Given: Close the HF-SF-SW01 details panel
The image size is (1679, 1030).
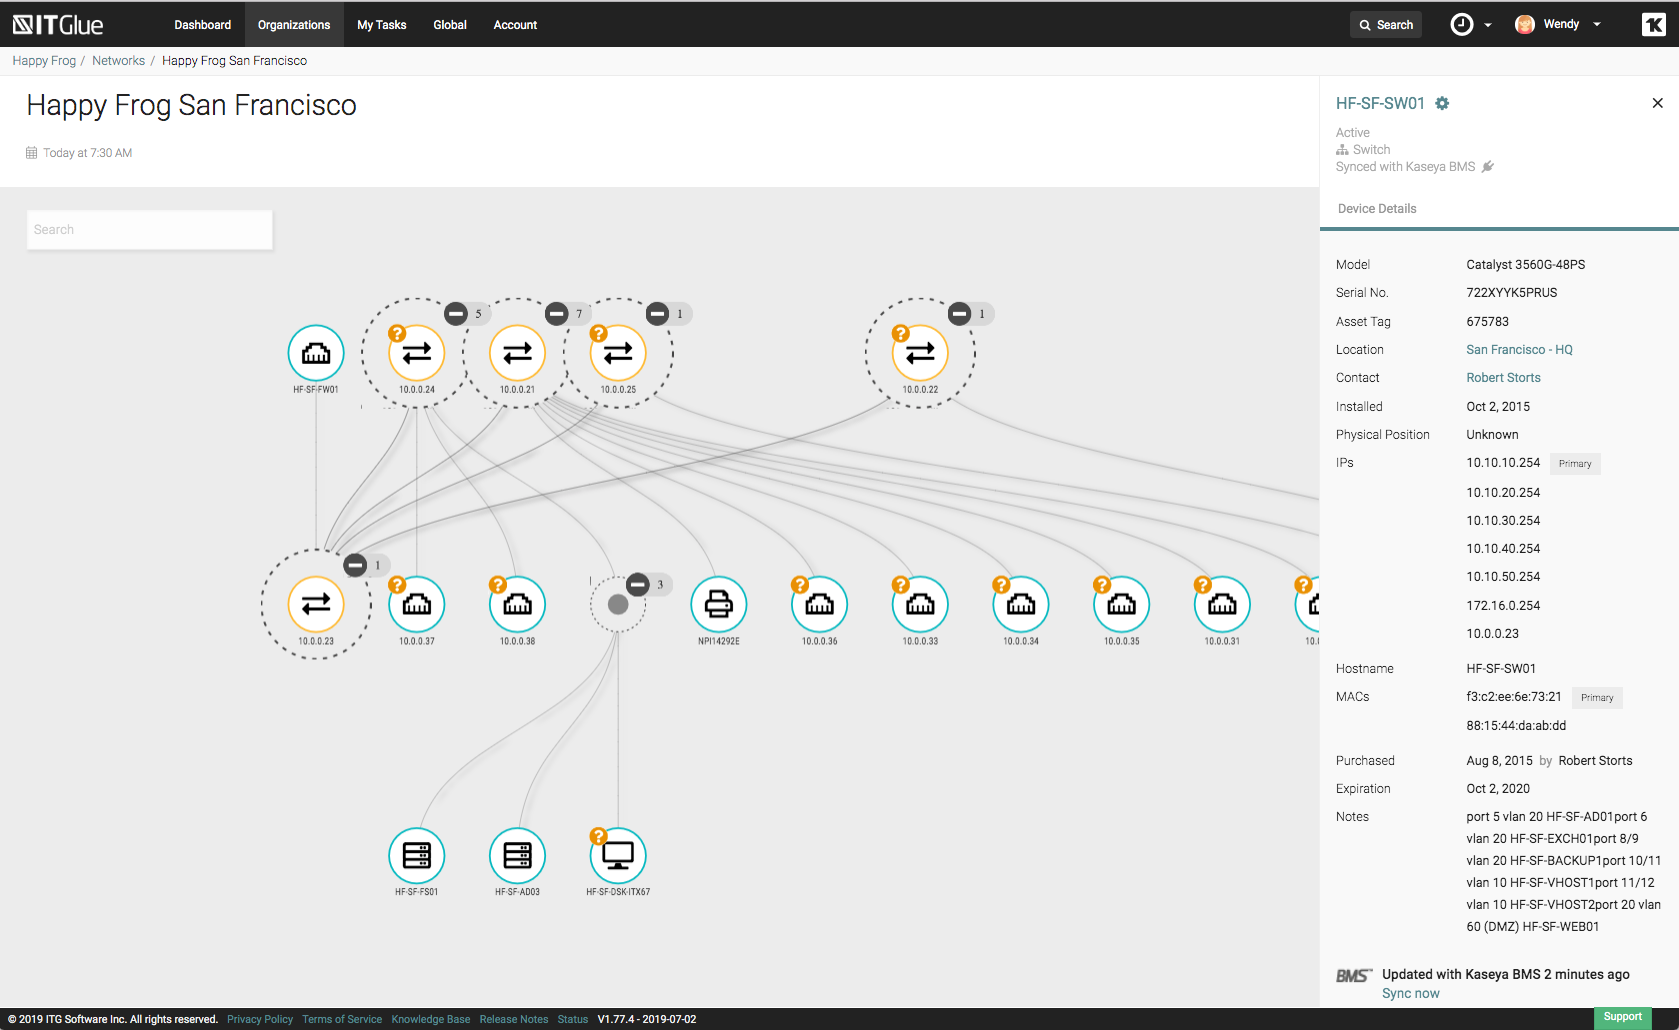Looking at the screenshot, I should [x=1657, y=103].
